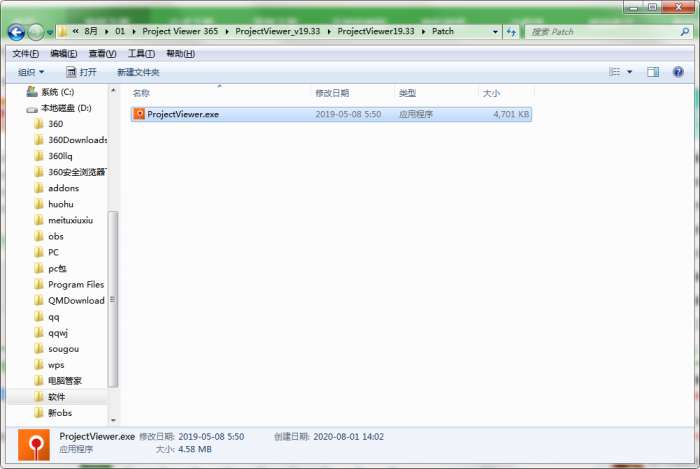Click the large ProjectViewer icon in details pane
700x469 pixels.
point(33,444)
